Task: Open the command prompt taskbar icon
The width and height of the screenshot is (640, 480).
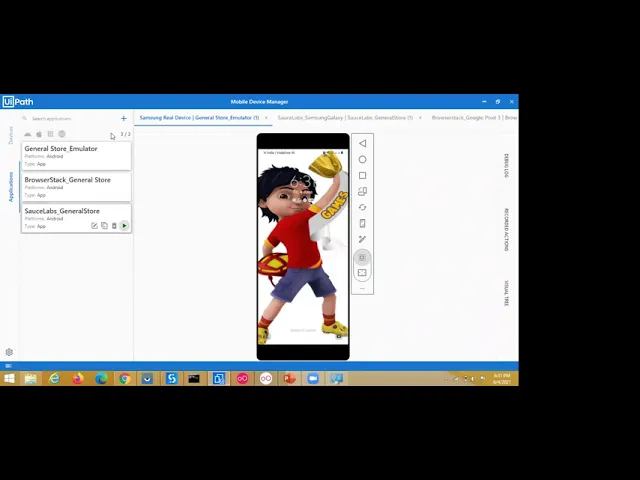Action: (x=194, y=378)
